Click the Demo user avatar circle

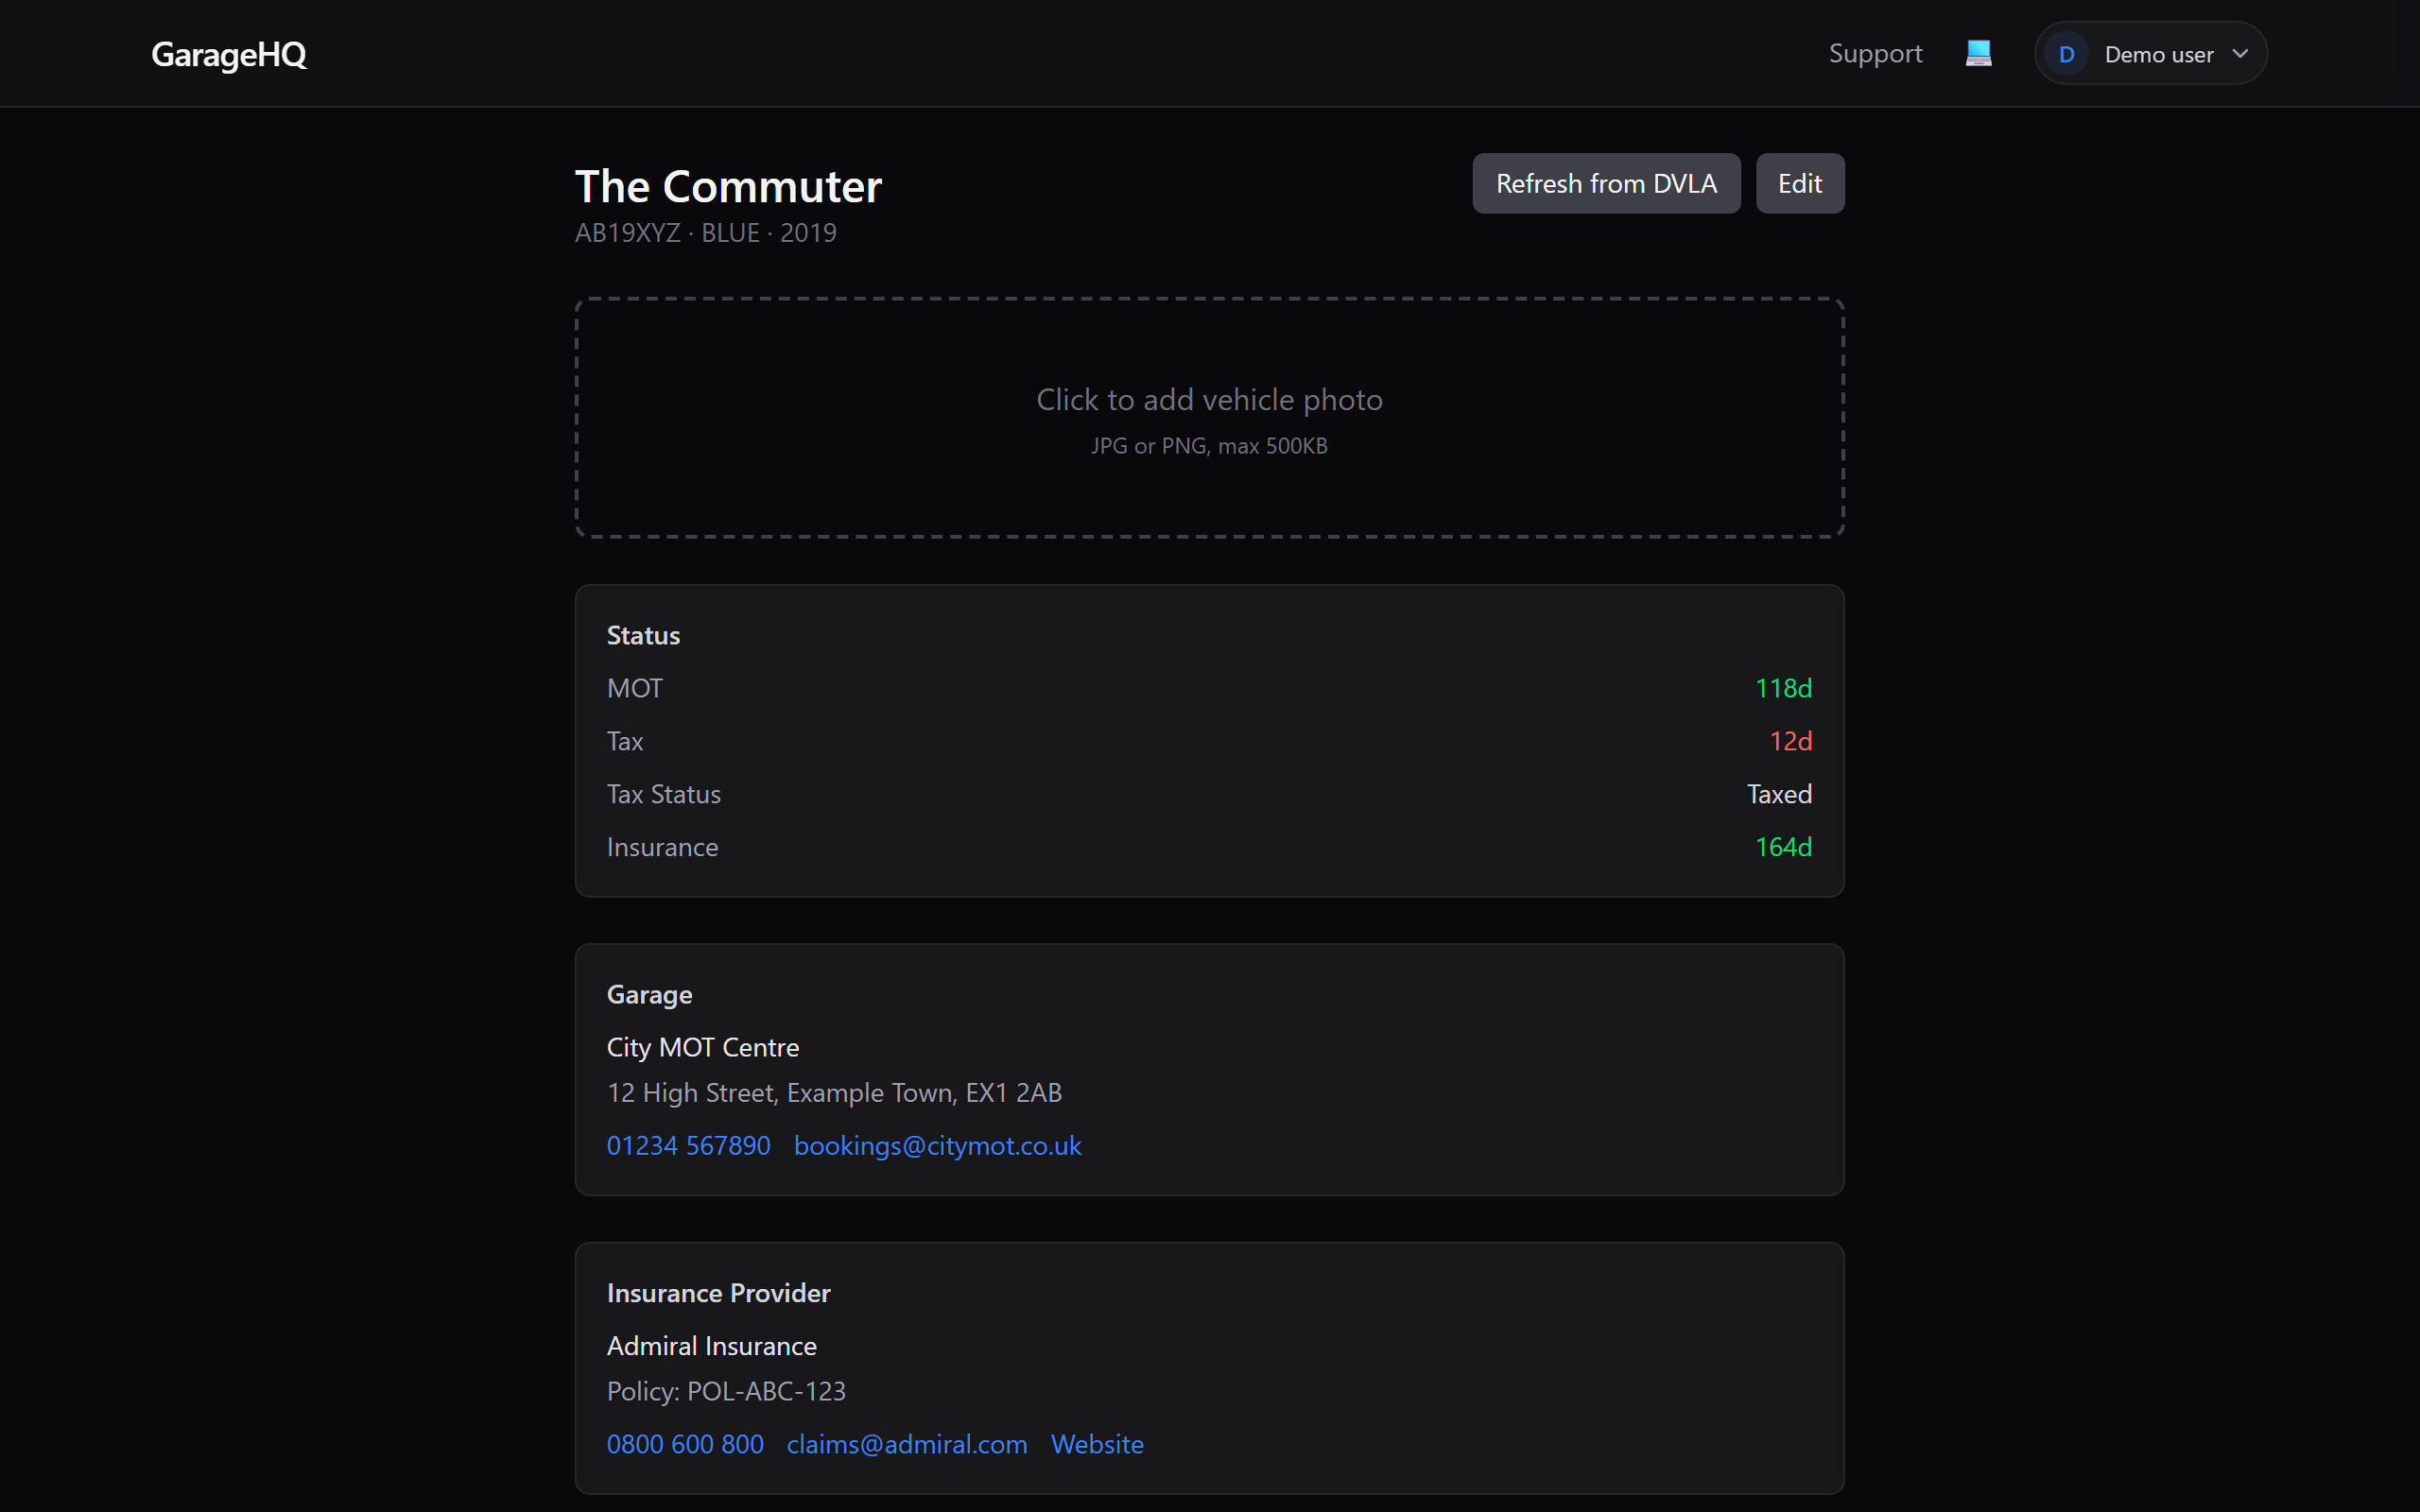pyautogui.click(x=2068, y=53)
